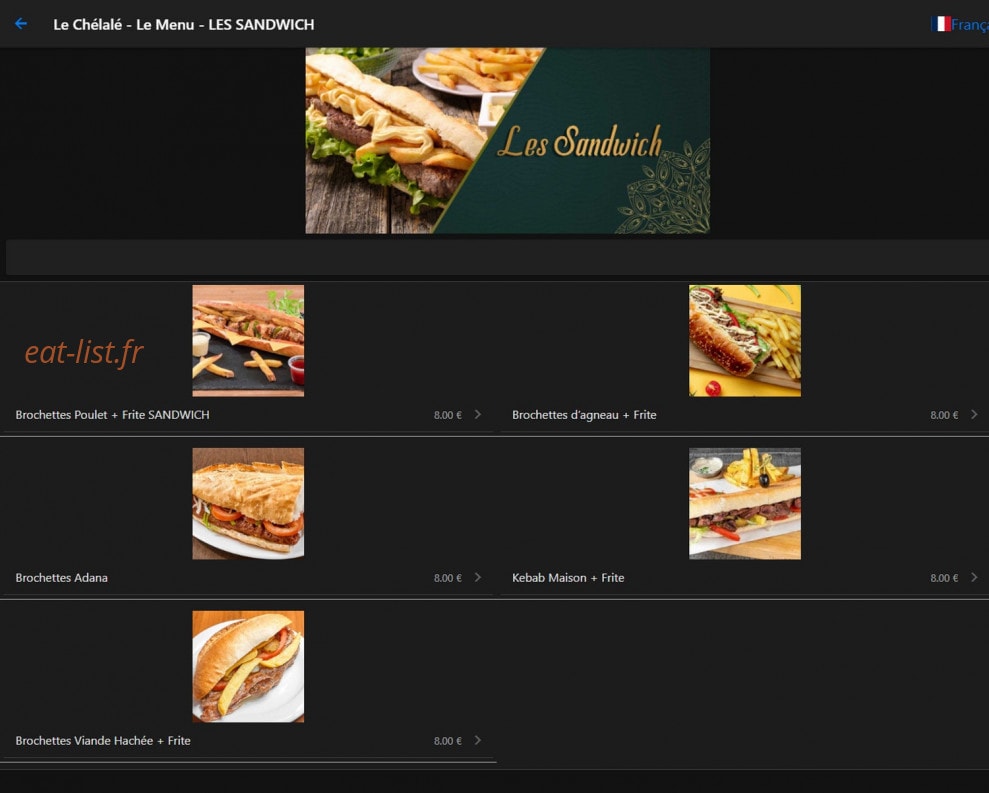This screenshot has height=793, width=989.
Task: Open the Brochettes Poulet sandwich photo
Action: click(248, 341)
